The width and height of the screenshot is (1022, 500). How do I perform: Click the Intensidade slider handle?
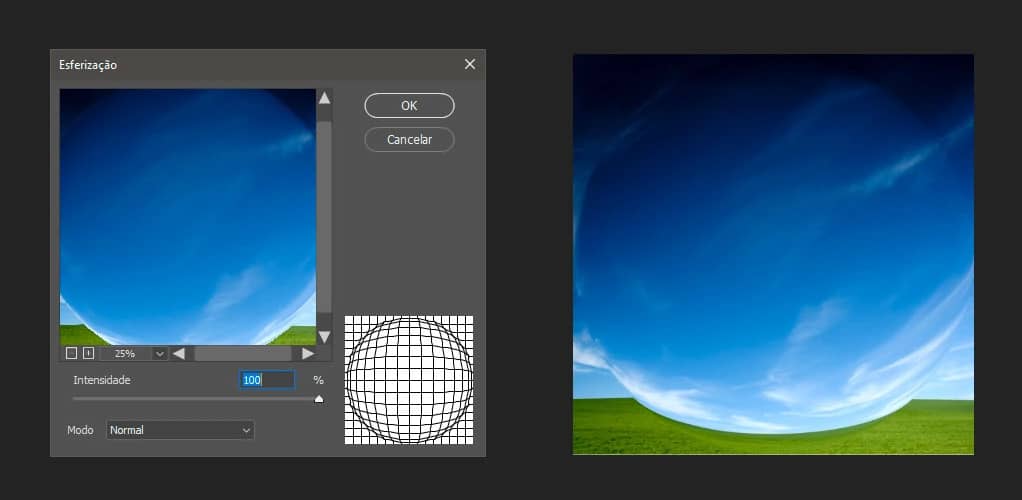click(x=319, y=399)
